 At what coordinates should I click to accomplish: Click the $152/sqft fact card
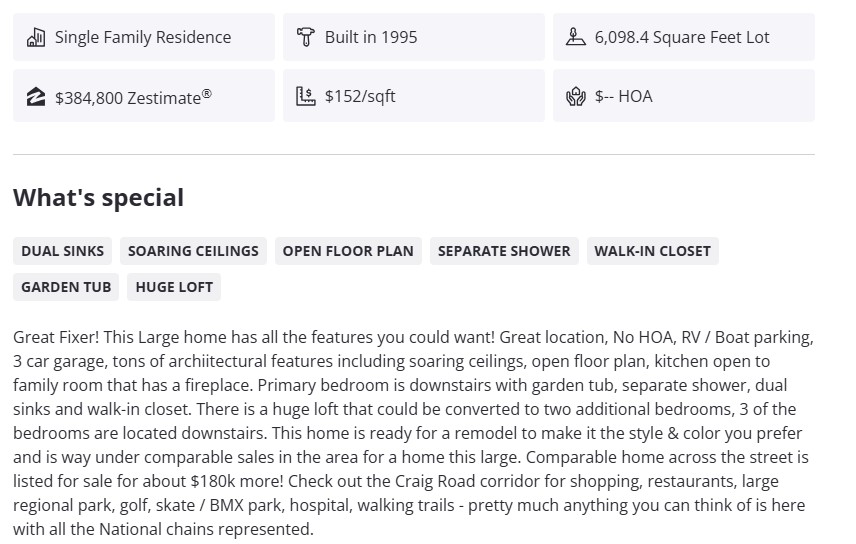[x=413, y=97]
